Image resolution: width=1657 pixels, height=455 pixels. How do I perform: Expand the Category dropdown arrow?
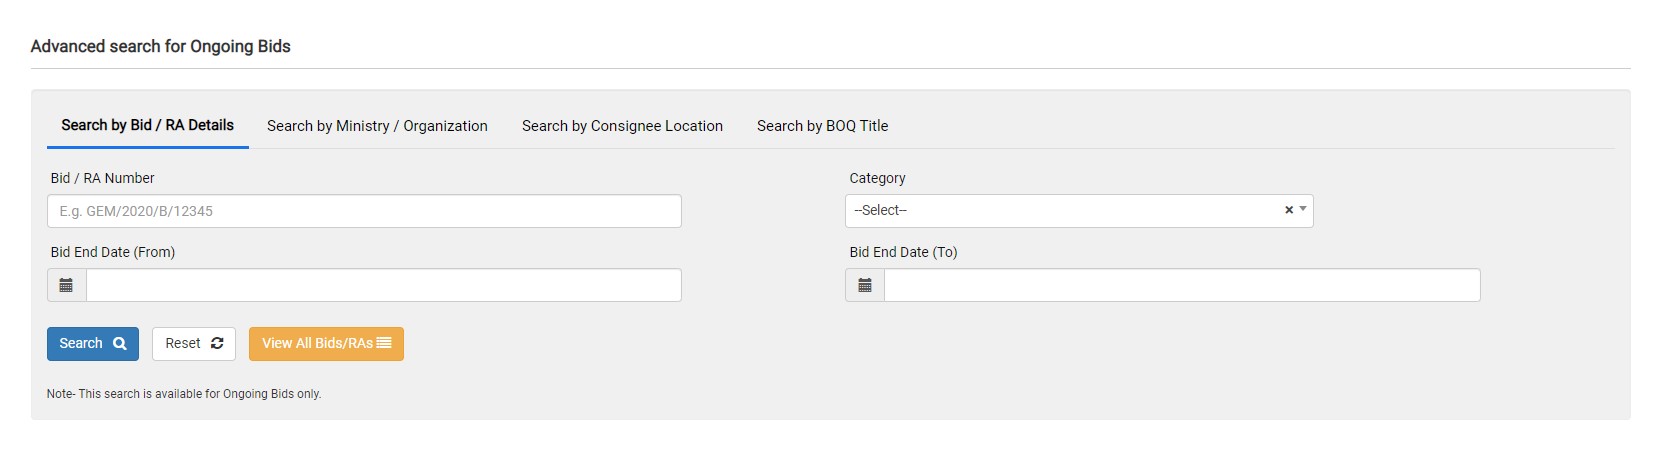[1303, 209]
